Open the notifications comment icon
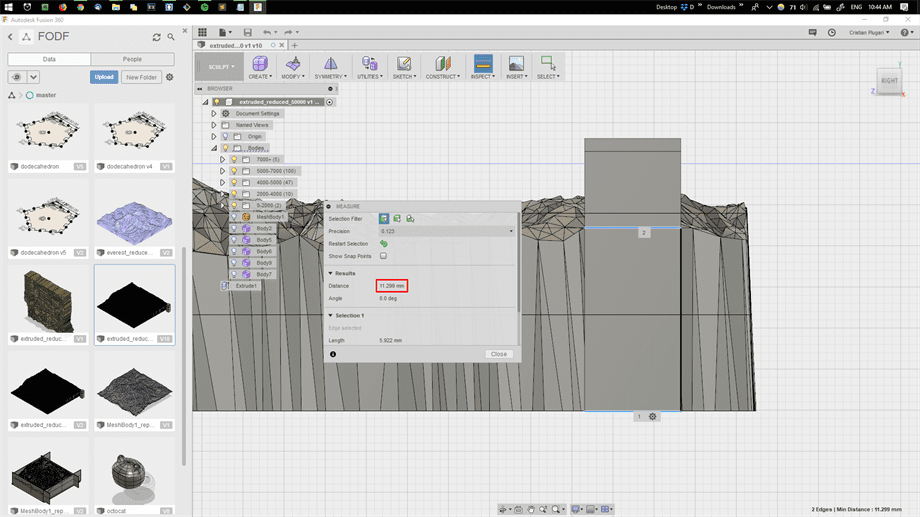Viewport: 920px width, 517px height. coord(813,32)
